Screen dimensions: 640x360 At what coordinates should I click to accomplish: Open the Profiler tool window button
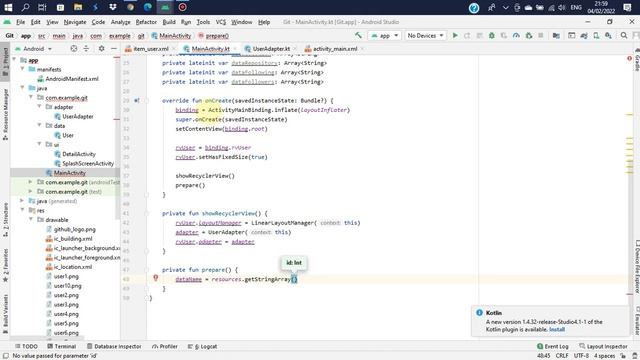164,346
